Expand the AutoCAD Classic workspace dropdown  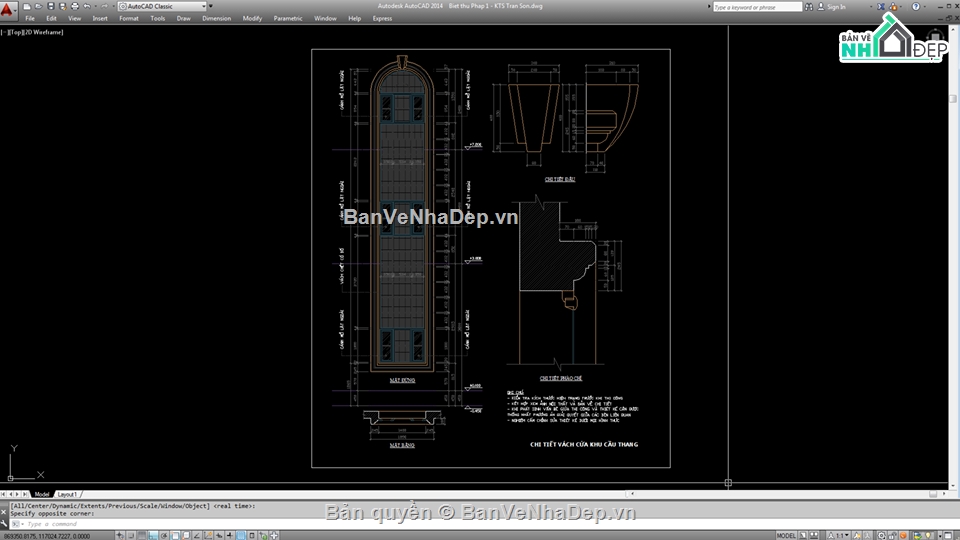coord(205,6)
